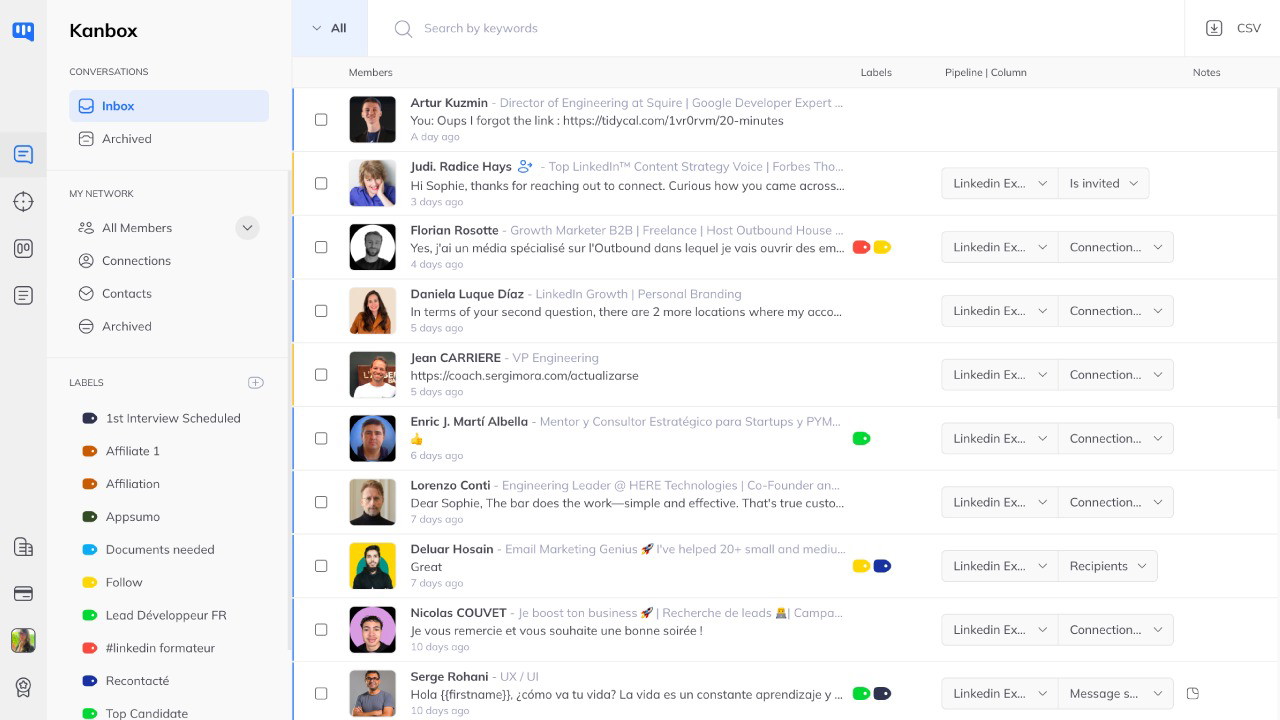Image resolution: width=1280 pixels, height=720 pixels.
Task: Open Enric J. Martí Albella's pipeline dropdown
Action: coord(999,438)
